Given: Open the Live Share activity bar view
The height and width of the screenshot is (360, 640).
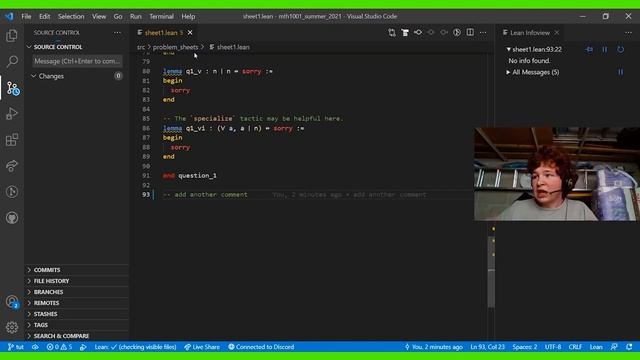Looking at the screenshot, I should (x=12, y=166).
